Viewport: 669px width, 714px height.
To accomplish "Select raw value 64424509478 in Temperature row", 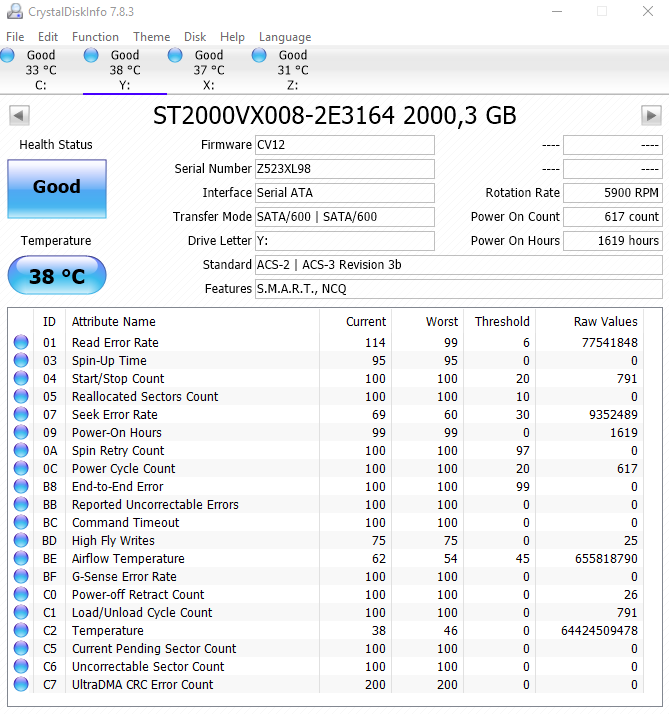I will [x=599, y=630].
